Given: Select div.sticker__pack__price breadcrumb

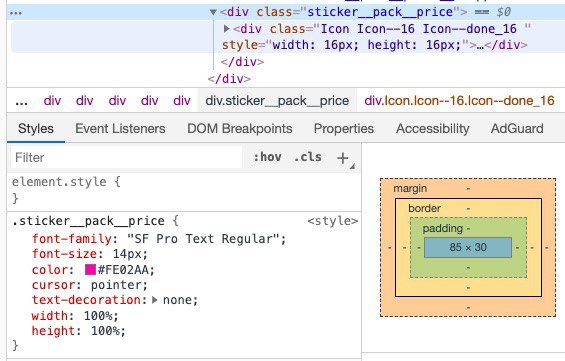Looking at the screenshot, I should pos(277,101).
